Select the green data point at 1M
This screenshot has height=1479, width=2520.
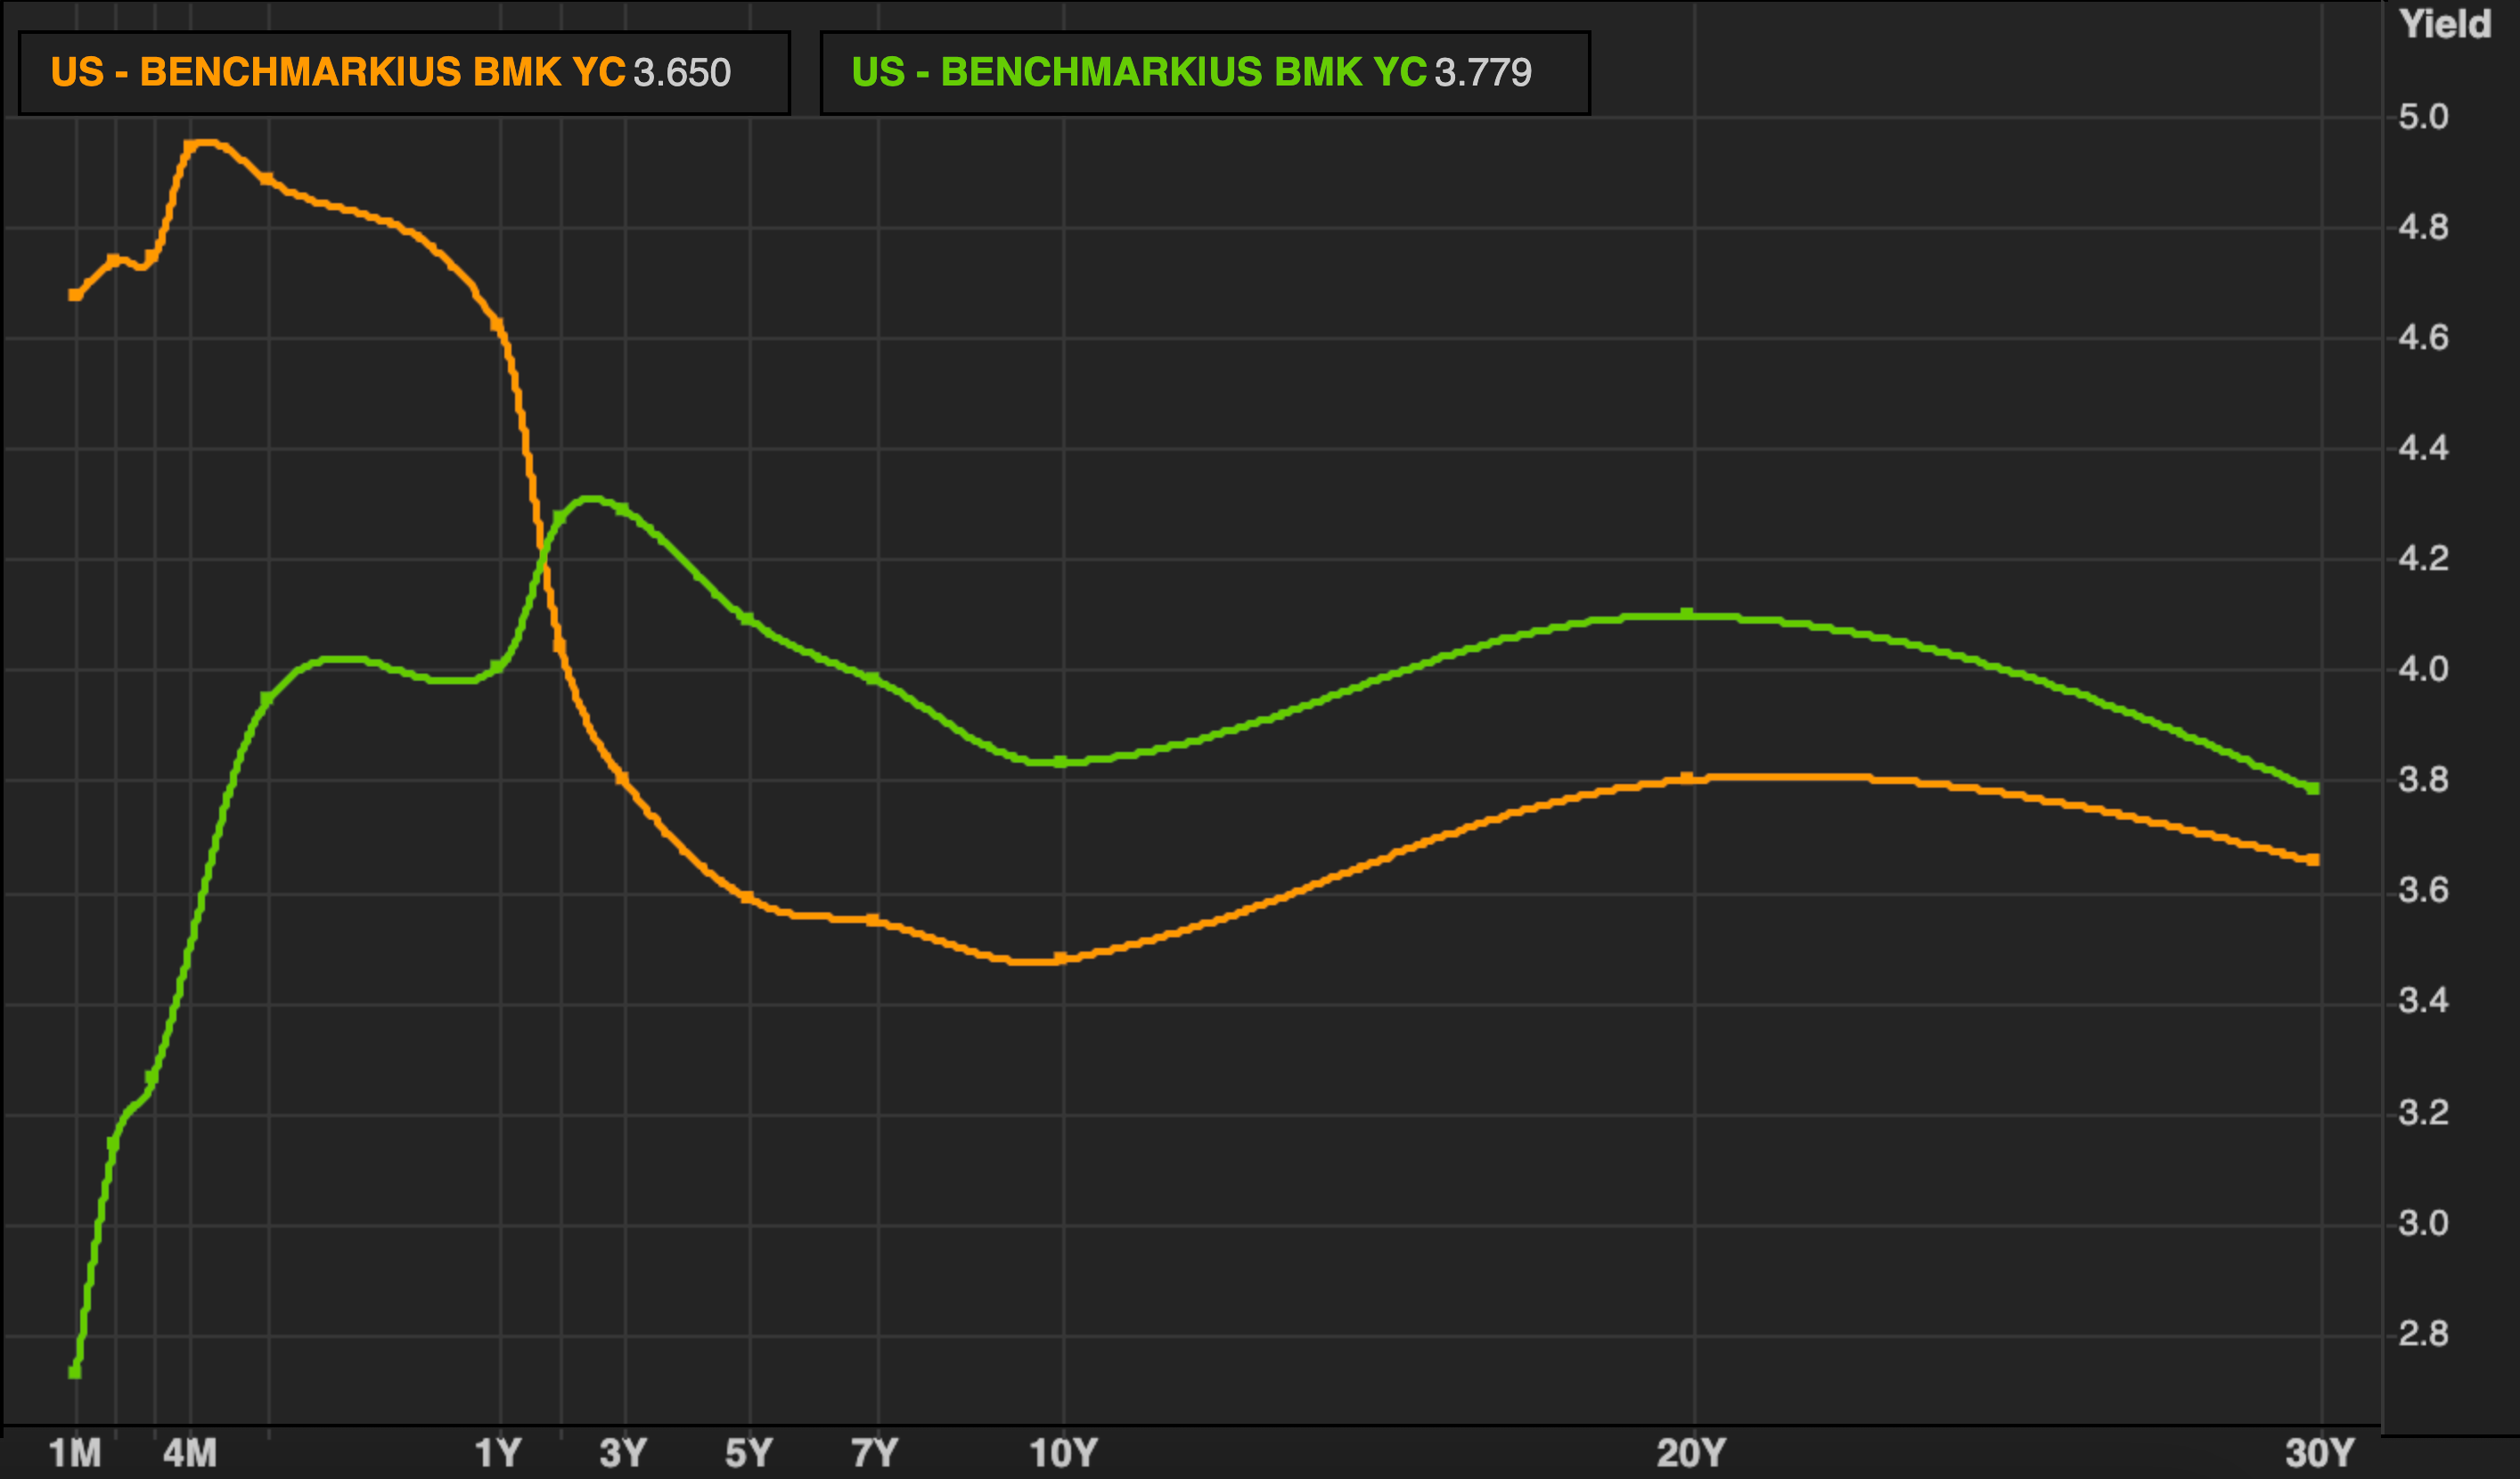click(x=75, y=1372)
